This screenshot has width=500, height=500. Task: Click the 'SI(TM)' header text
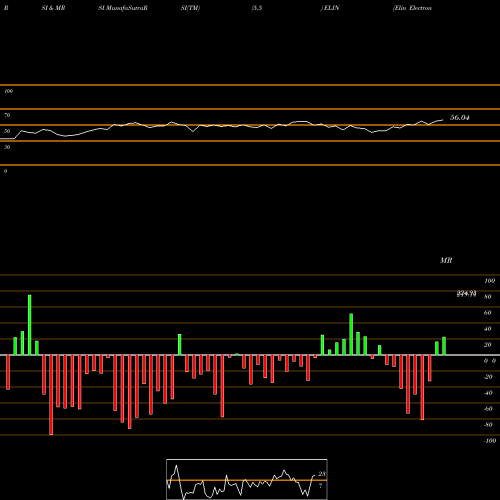coord(191,8)
